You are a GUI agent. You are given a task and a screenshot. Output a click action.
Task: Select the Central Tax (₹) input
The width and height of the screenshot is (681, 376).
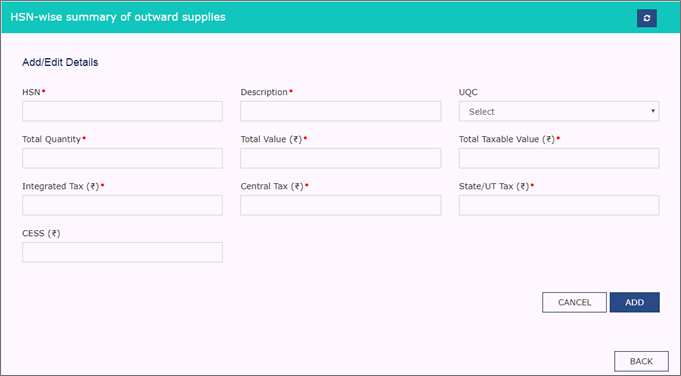(340, 205)
